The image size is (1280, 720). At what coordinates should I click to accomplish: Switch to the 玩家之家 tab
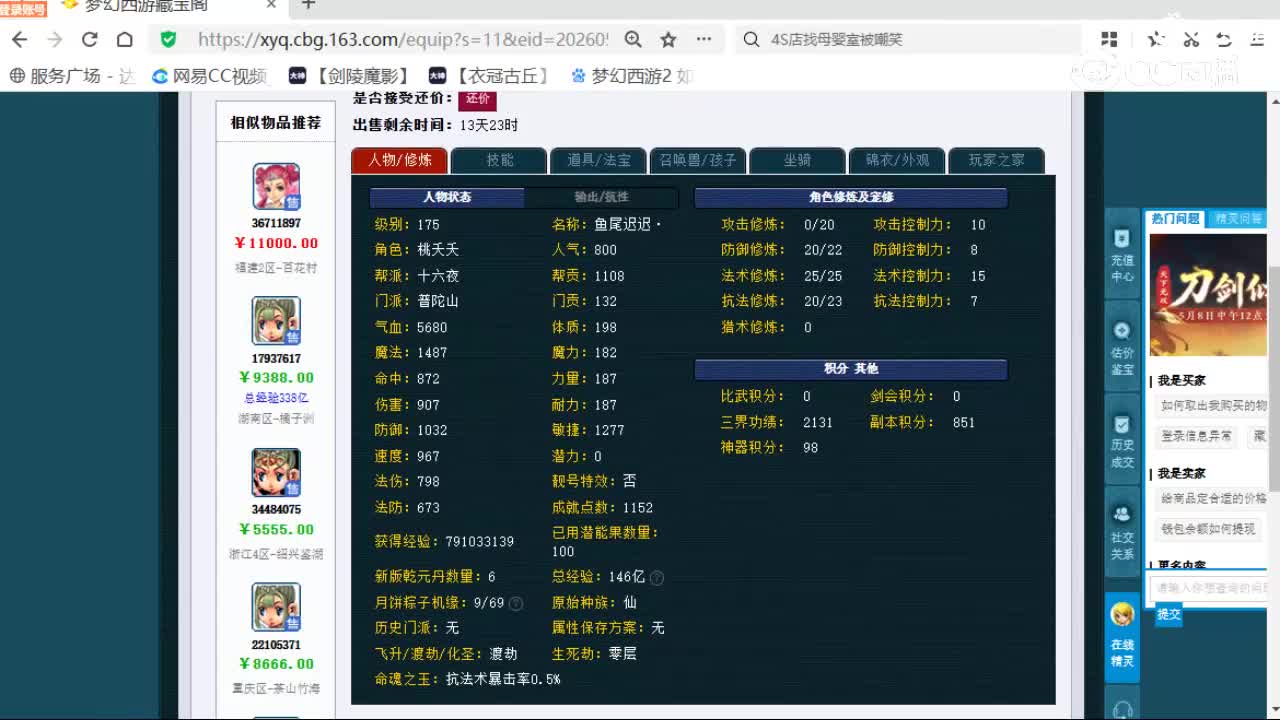[996, 160]
